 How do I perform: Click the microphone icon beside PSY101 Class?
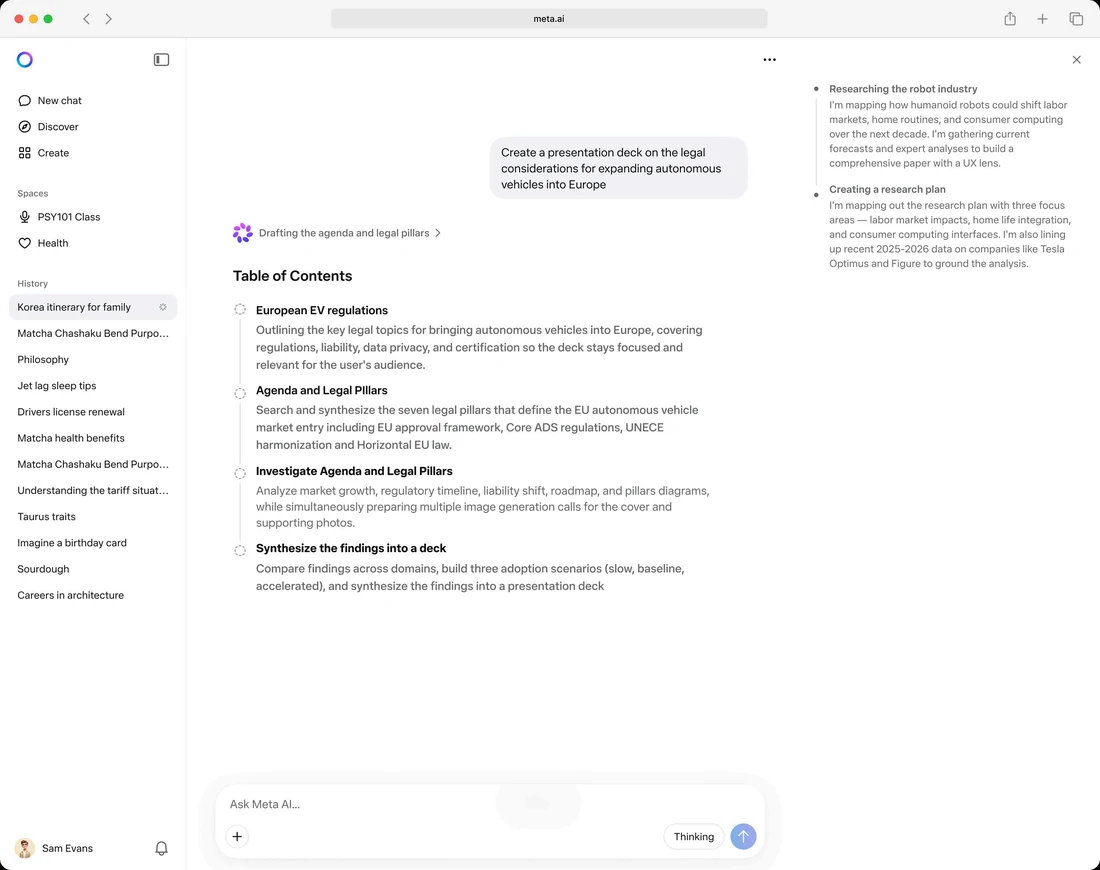click(x=25, y=217)
